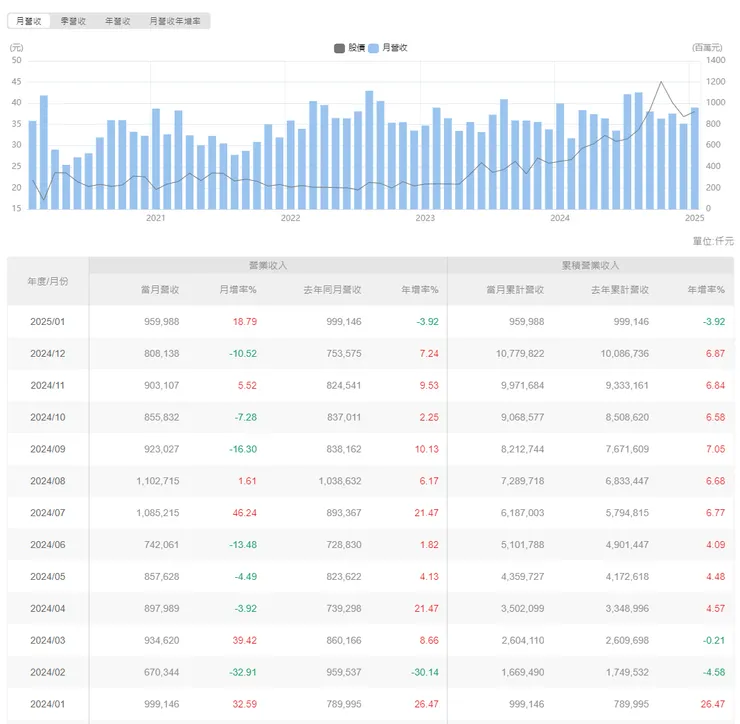Click the 1,085,215 revenue cell
This screenshot has height=724, width=740.
pyautogui.click(x=158, y=513)
